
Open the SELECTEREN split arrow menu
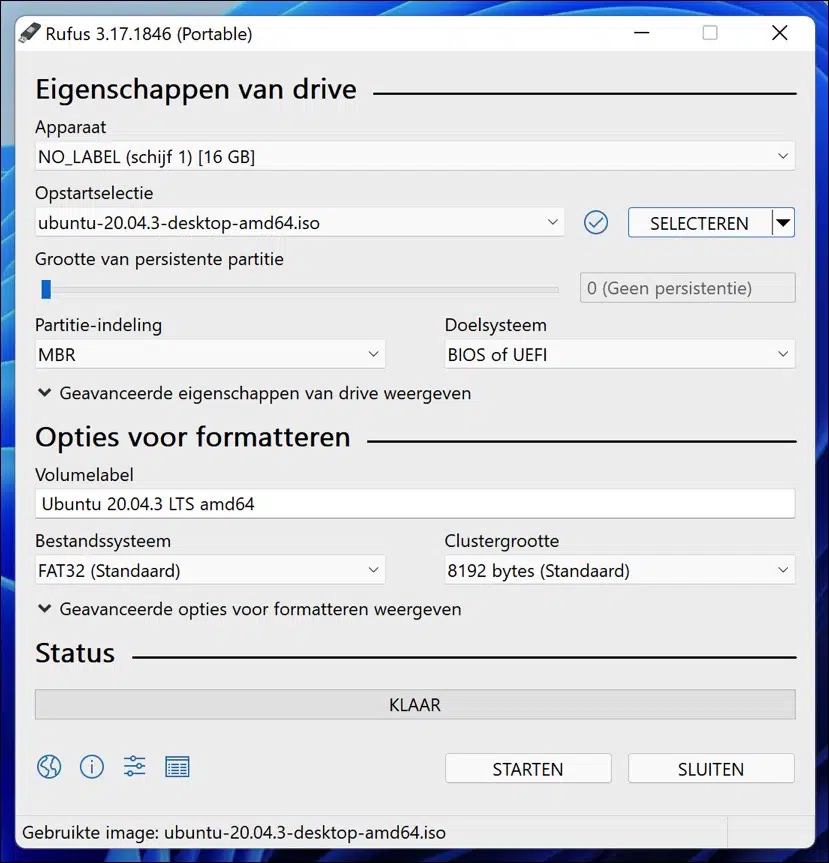[783, 223]
